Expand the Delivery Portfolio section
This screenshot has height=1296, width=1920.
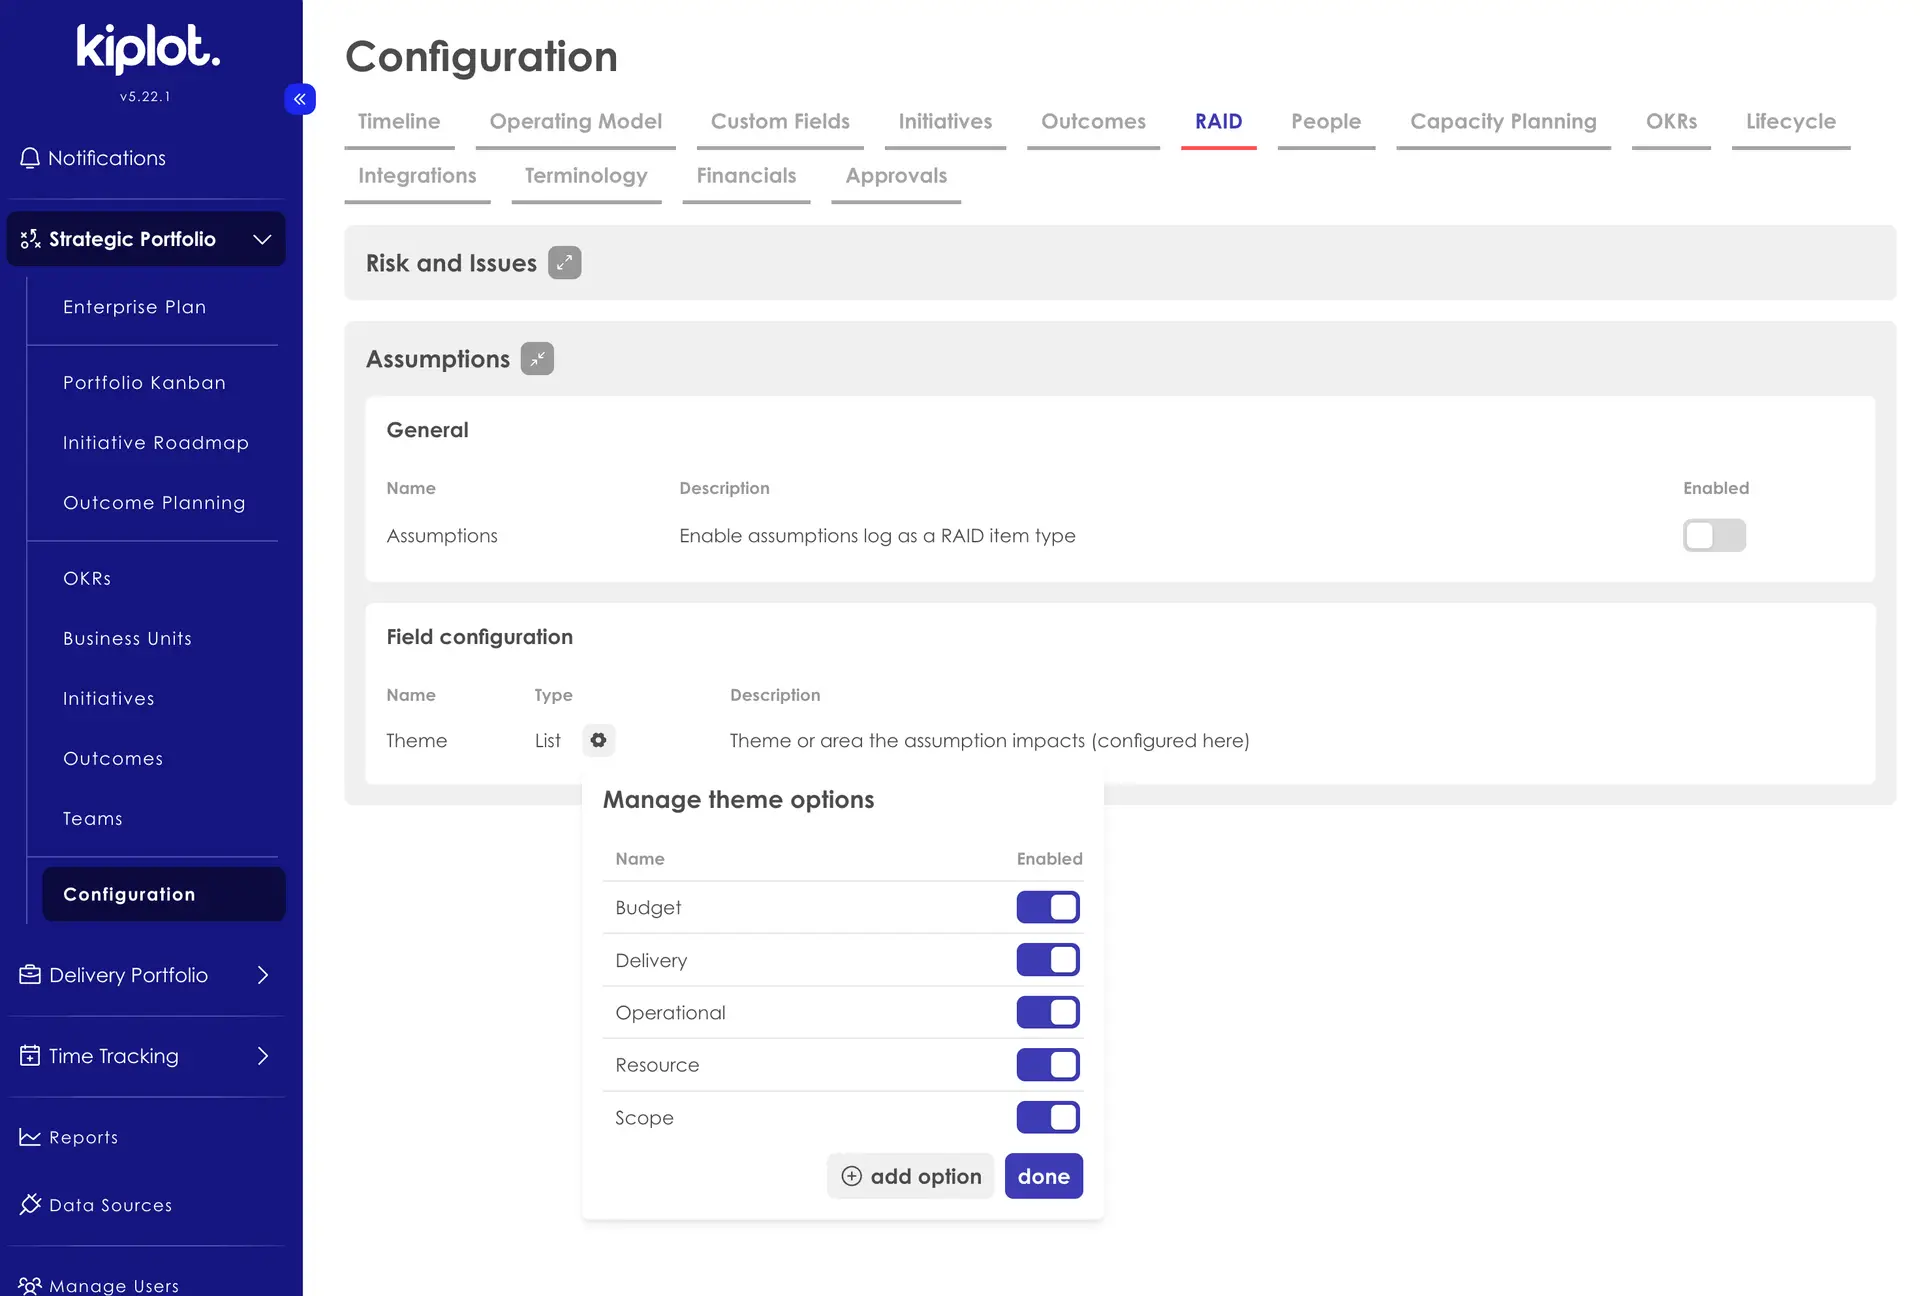coord(263,974)
